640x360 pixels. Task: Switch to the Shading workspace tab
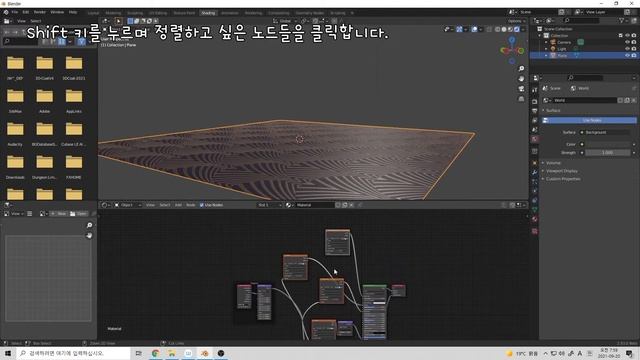208,13
